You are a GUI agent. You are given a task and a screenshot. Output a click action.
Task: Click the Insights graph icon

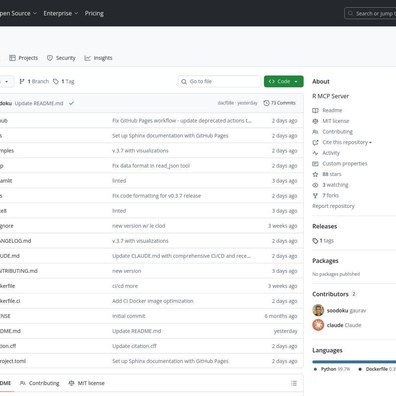point(87,58)
